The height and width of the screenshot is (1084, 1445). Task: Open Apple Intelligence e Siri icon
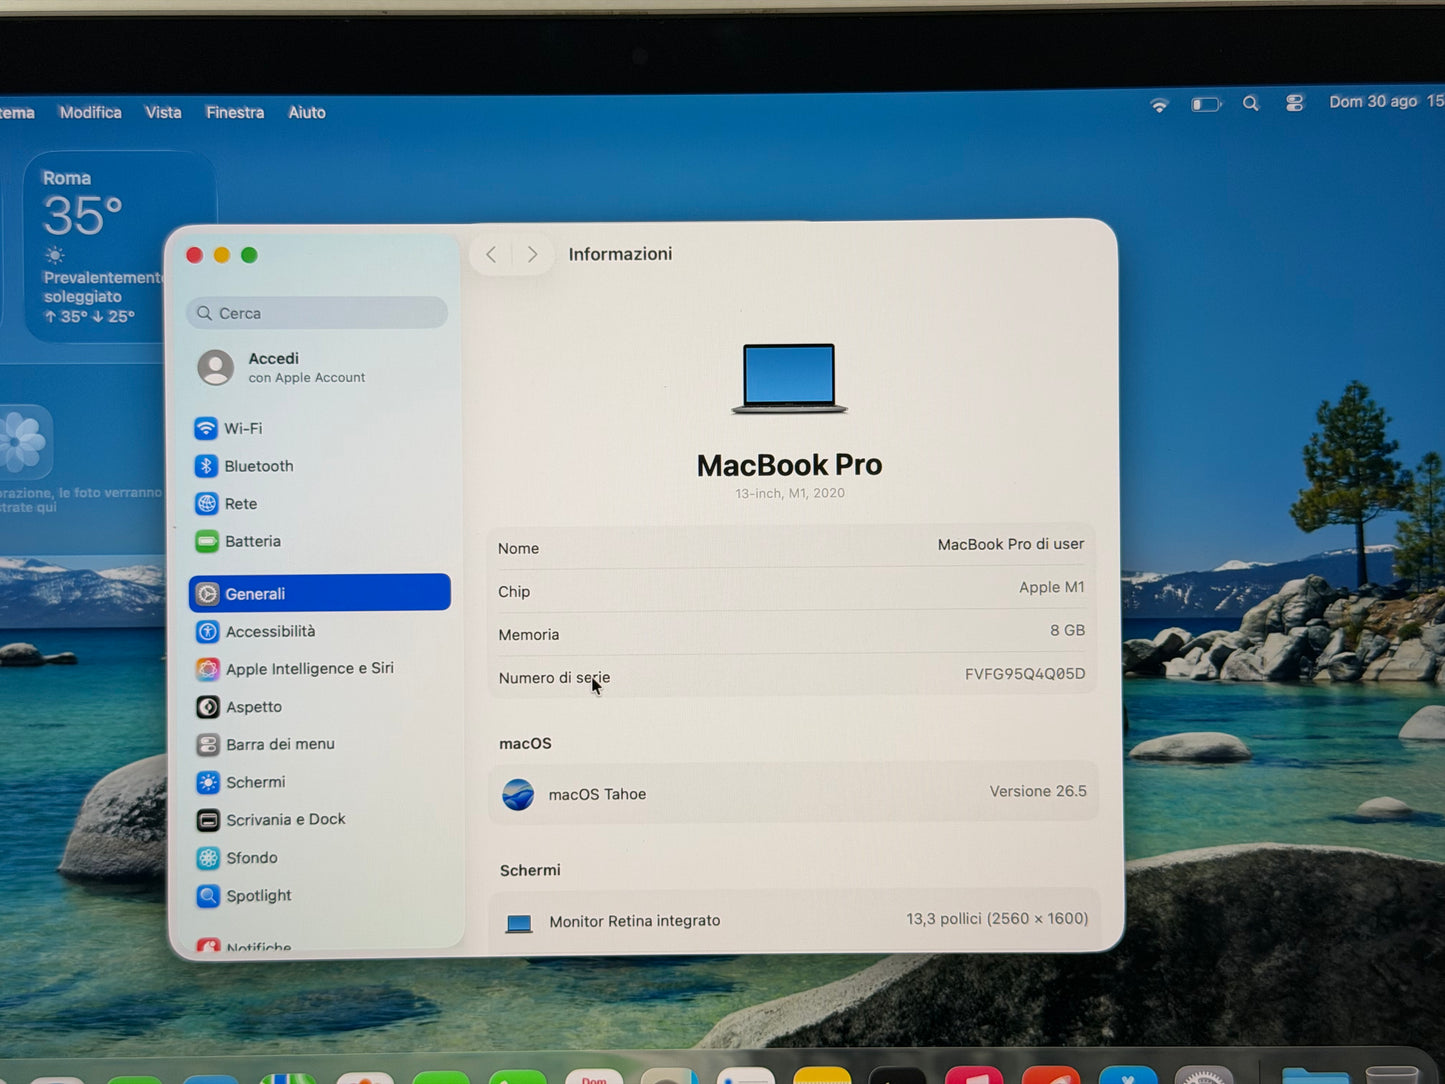(x=208, y=669)
